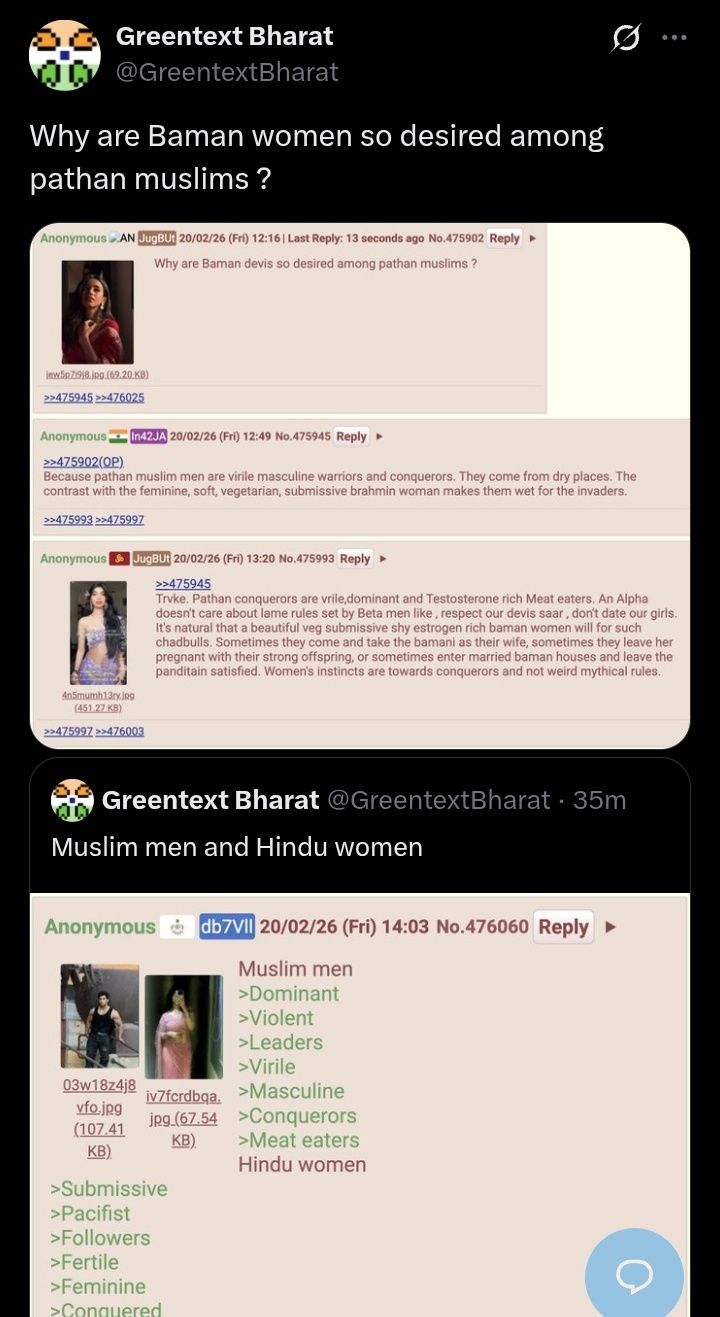The width and height of the screenshot is (720, 1317).
Task: Tap Reply button on post No.476060
Action: 563,927
